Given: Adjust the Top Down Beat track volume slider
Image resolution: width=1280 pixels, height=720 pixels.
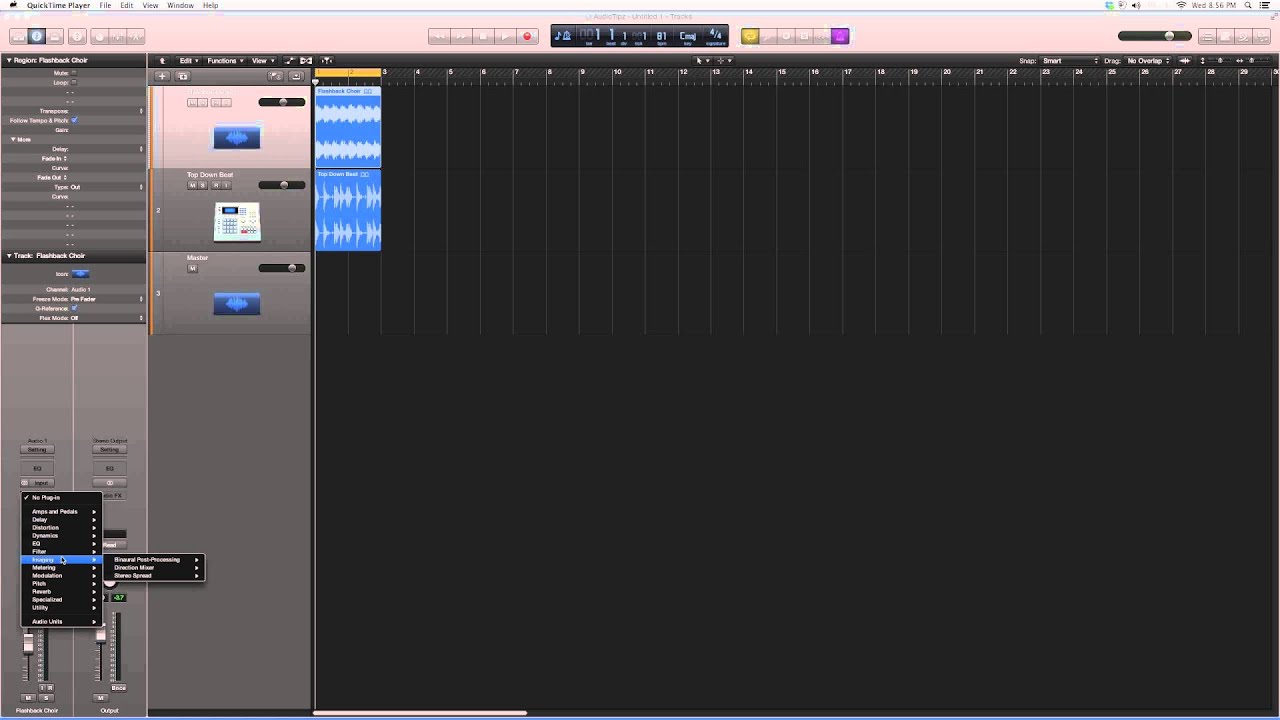Looking at the screenshot, I should [x=282, y=185].
